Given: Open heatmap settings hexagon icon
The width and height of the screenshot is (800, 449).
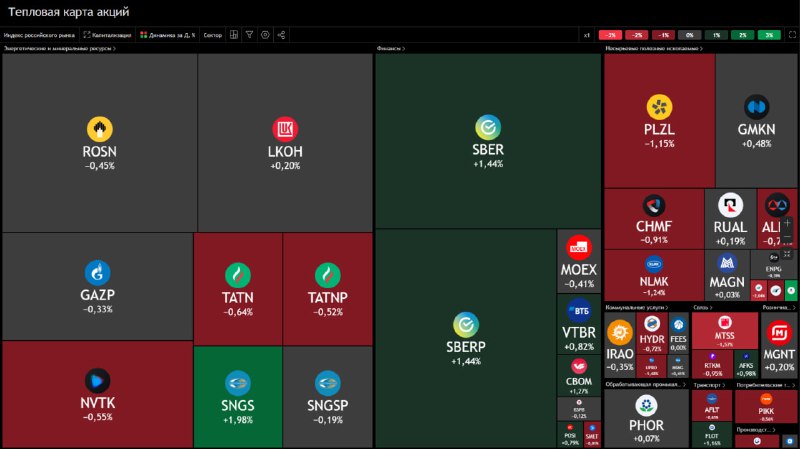Looking at the screenshot, I should click(x=265, y=35).
